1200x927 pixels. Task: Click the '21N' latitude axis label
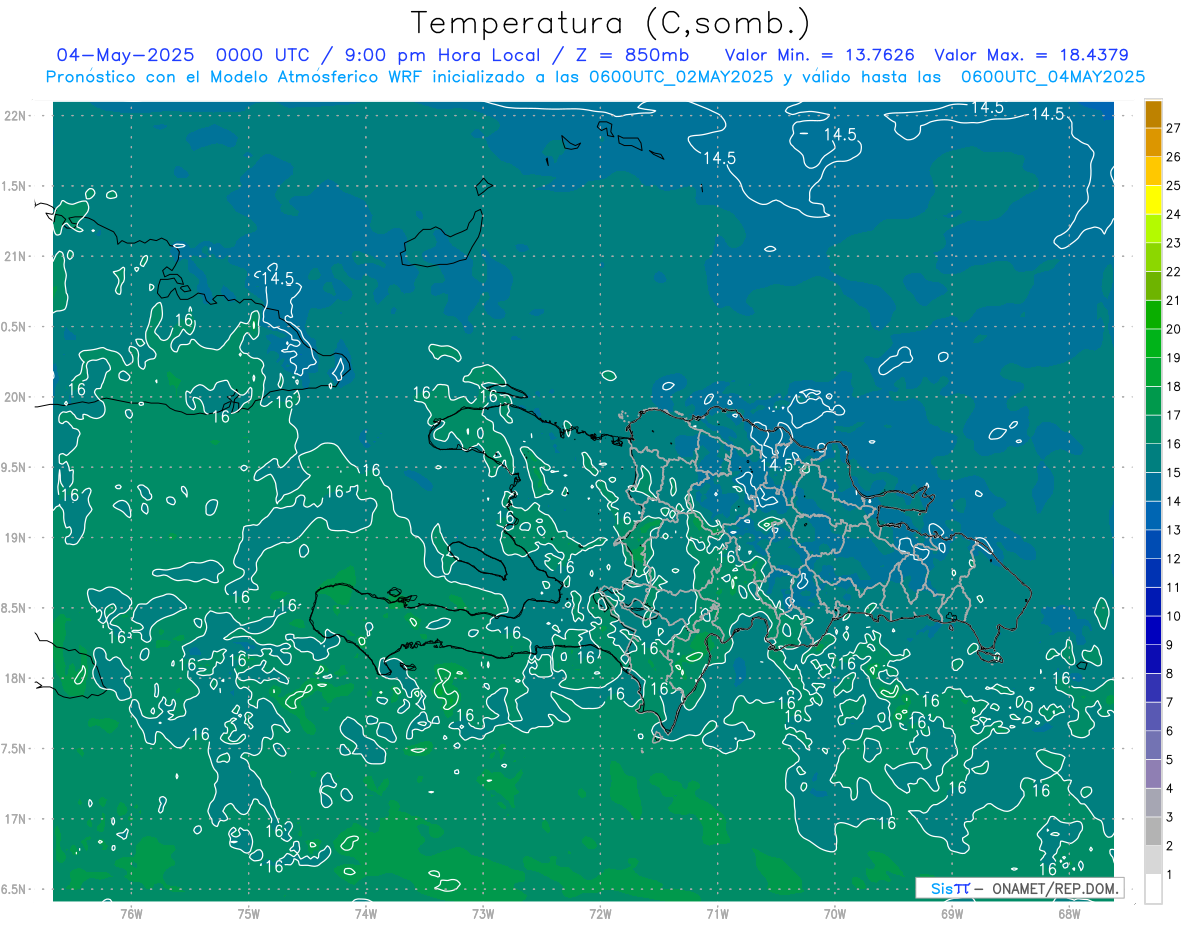(x=16, y=256)
